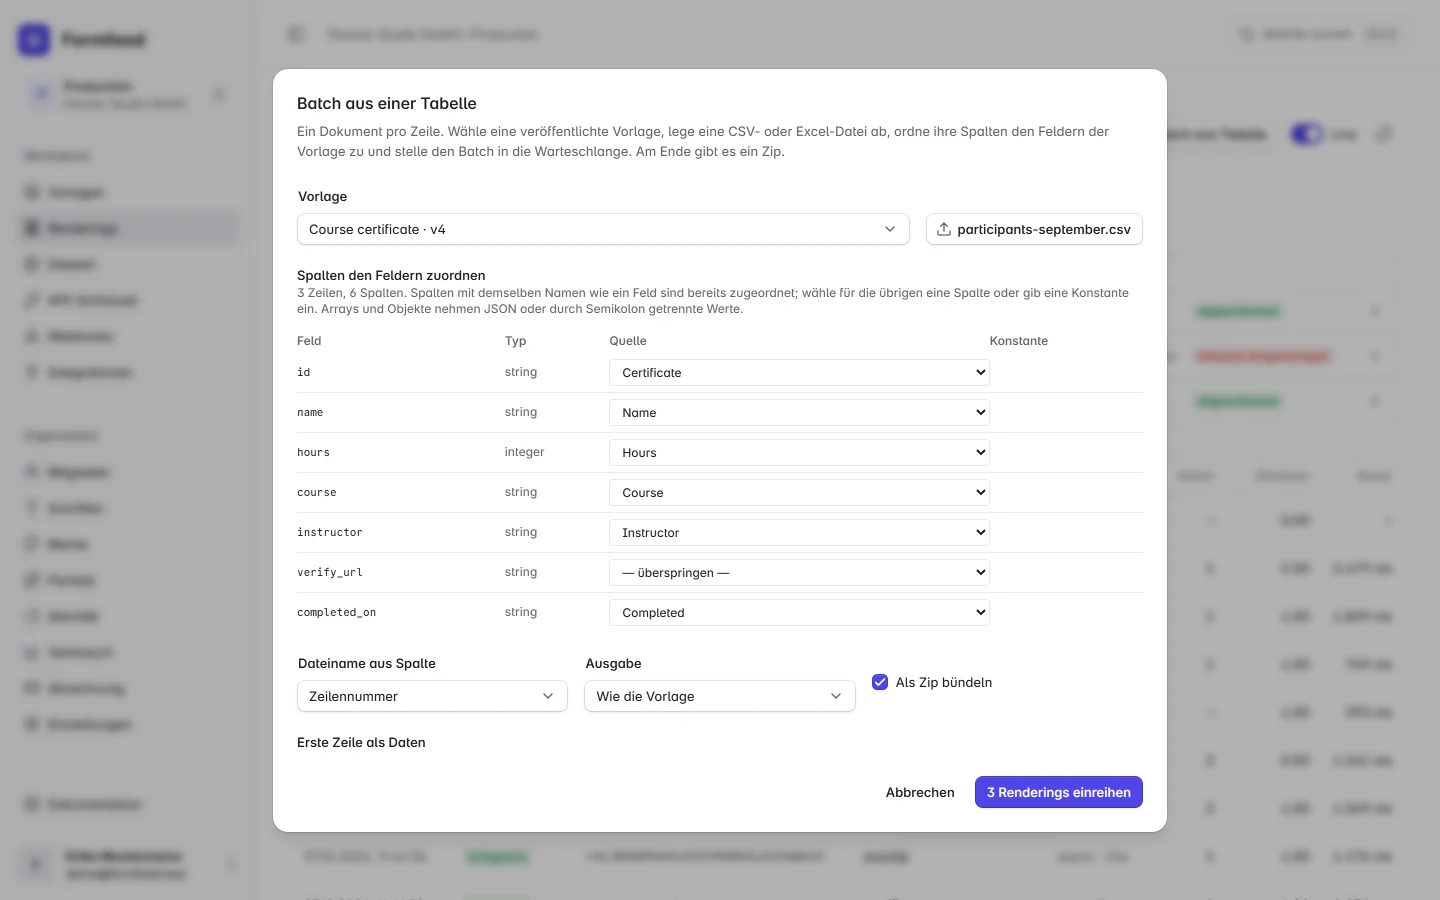Open the source dropdown set to Course

[x=799, y=492]
